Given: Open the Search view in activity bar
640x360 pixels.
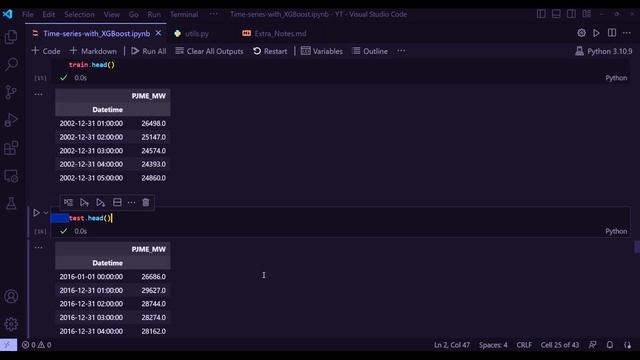Looking at the screenshot, I should pyautogui.click(x=11, y=64).
